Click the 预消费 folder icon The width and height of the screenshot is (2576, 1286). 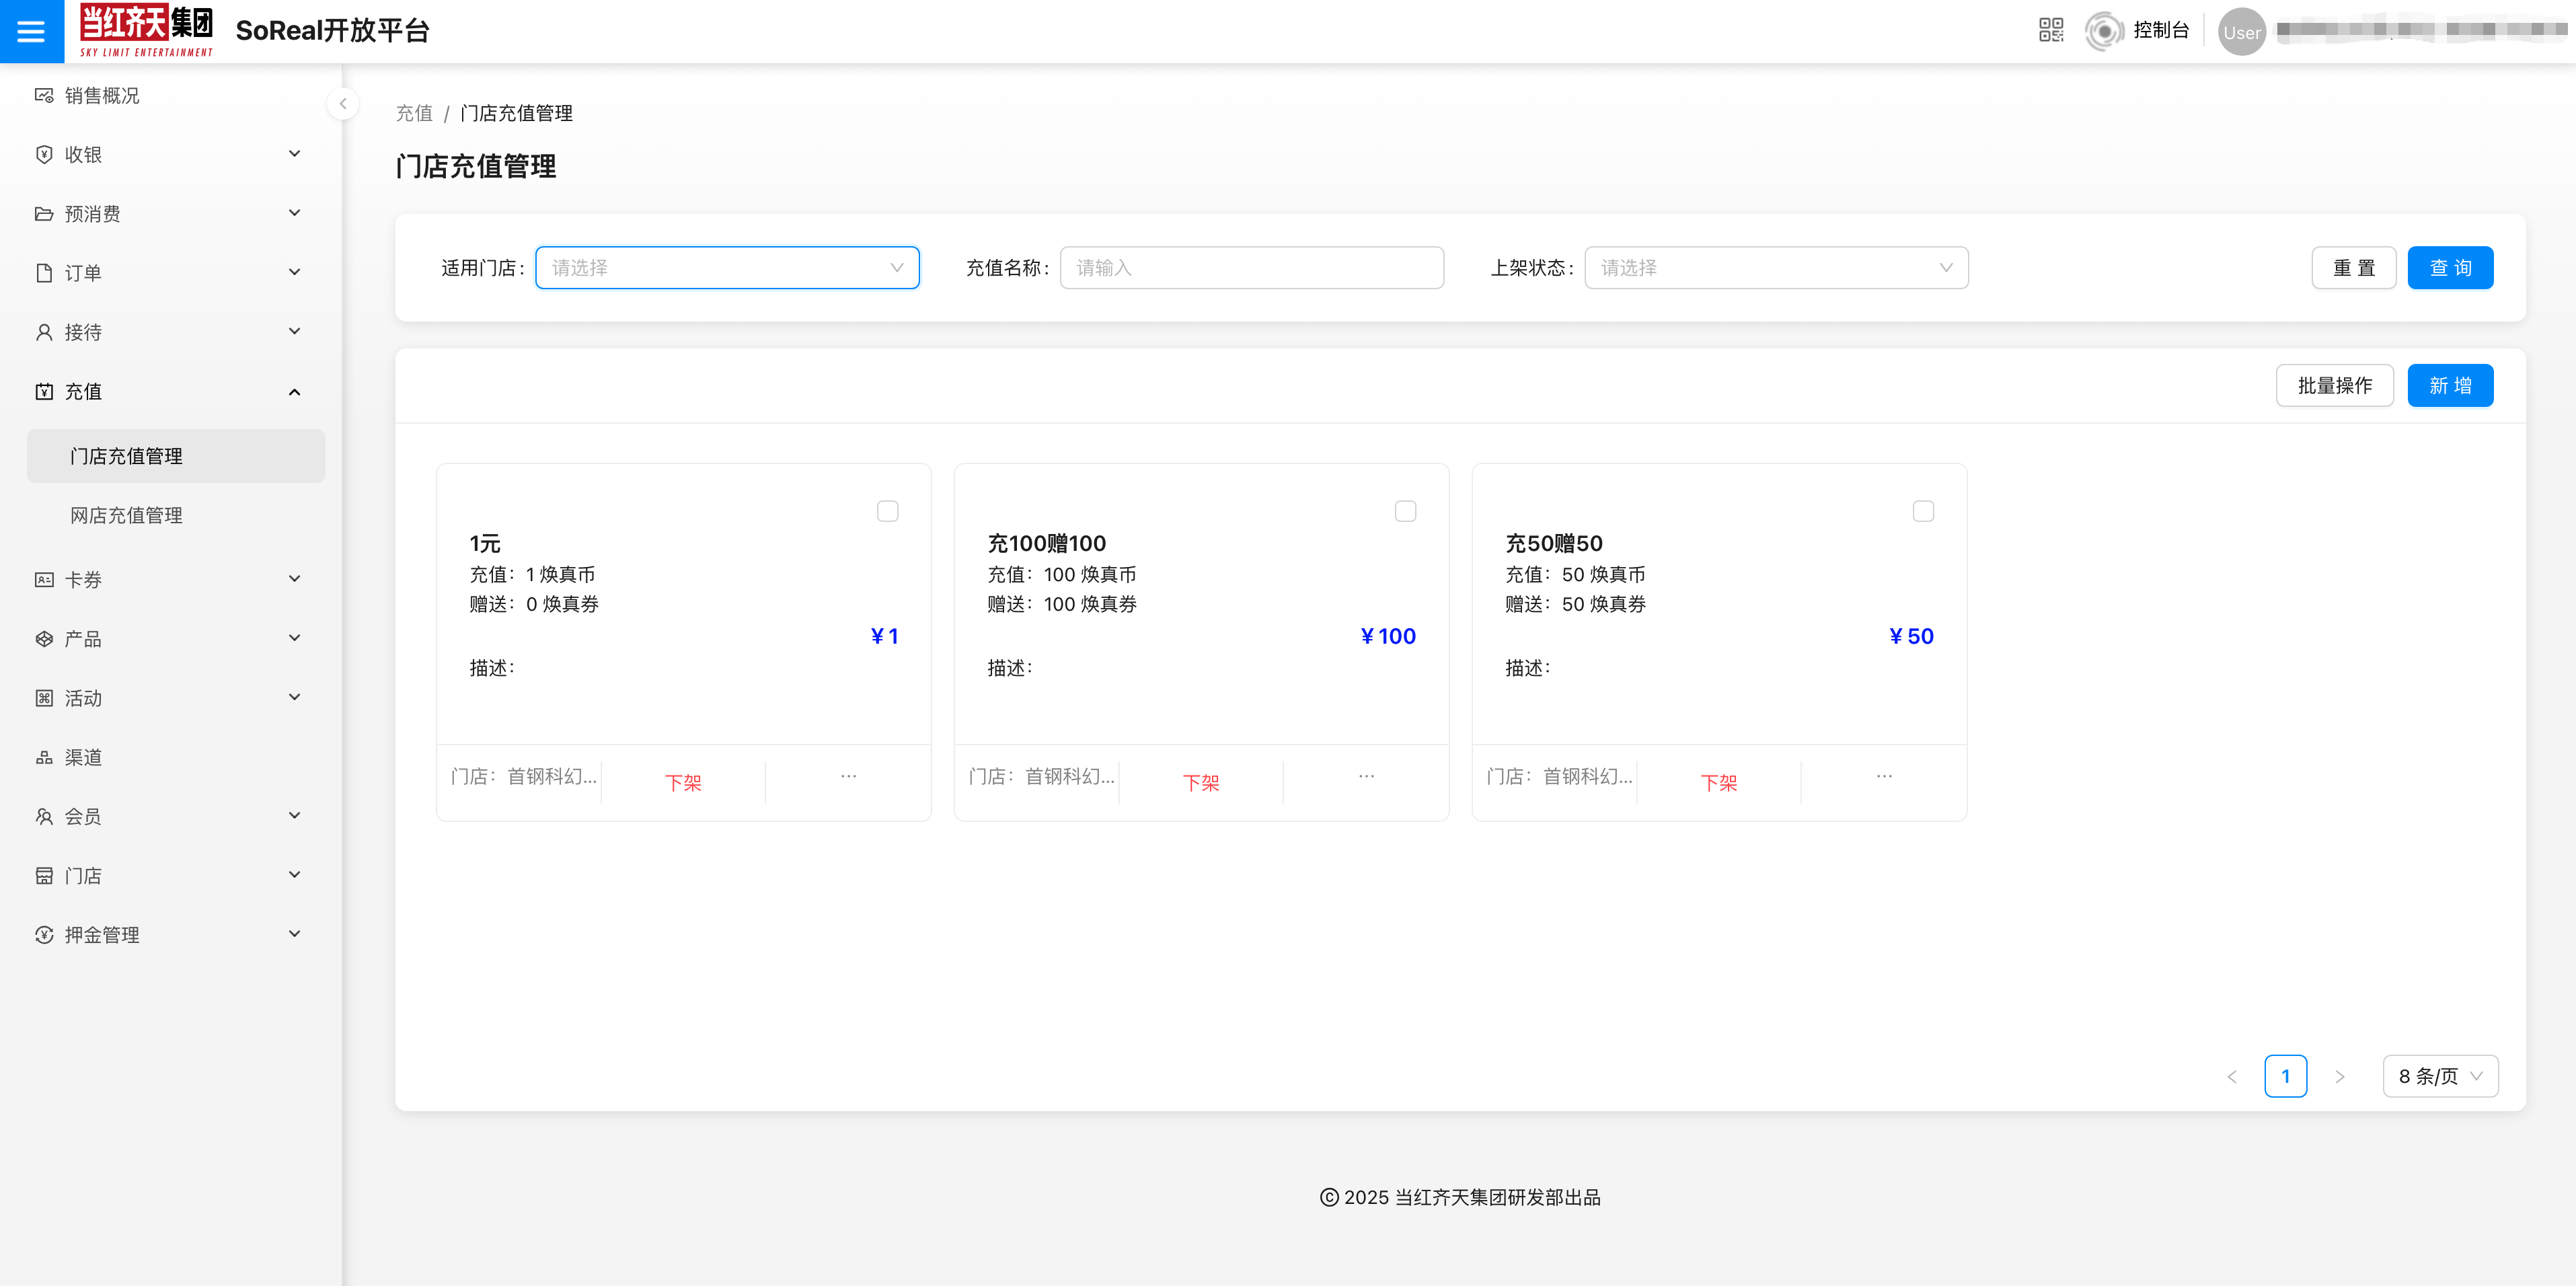[44, 214]
